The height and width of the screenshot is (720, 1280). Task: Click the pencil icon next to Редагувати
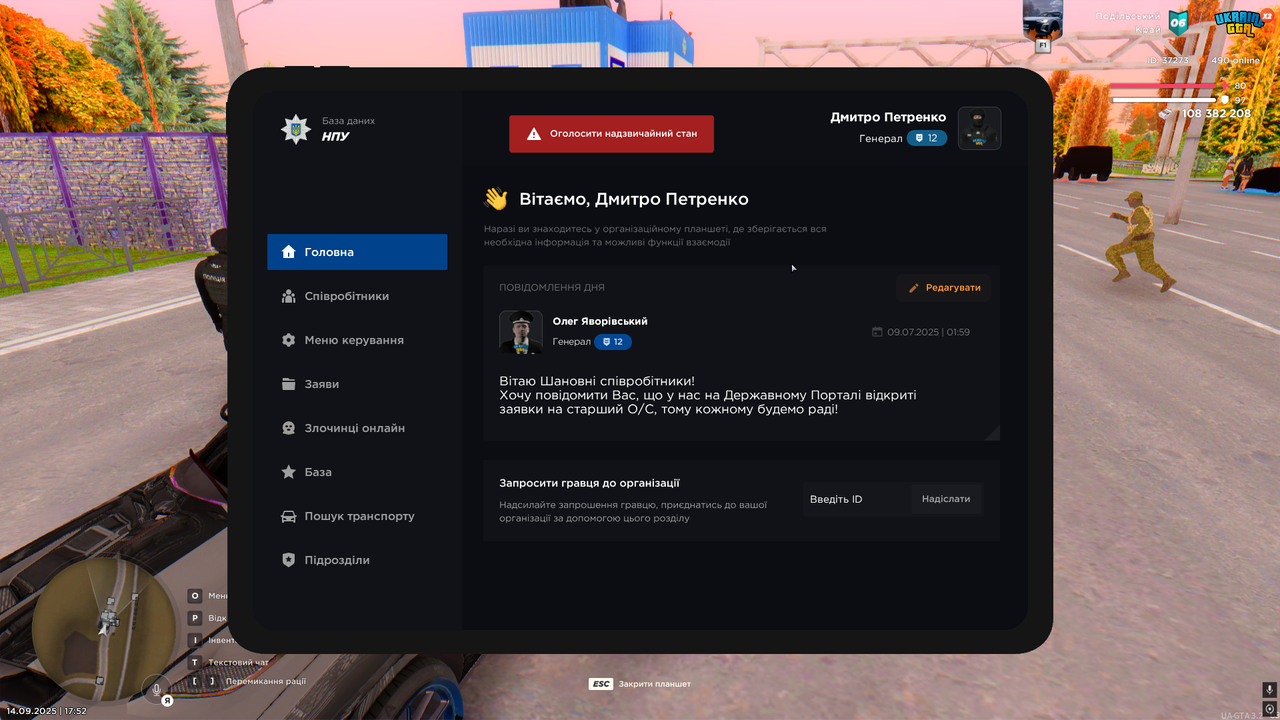[x=913, y=288]
